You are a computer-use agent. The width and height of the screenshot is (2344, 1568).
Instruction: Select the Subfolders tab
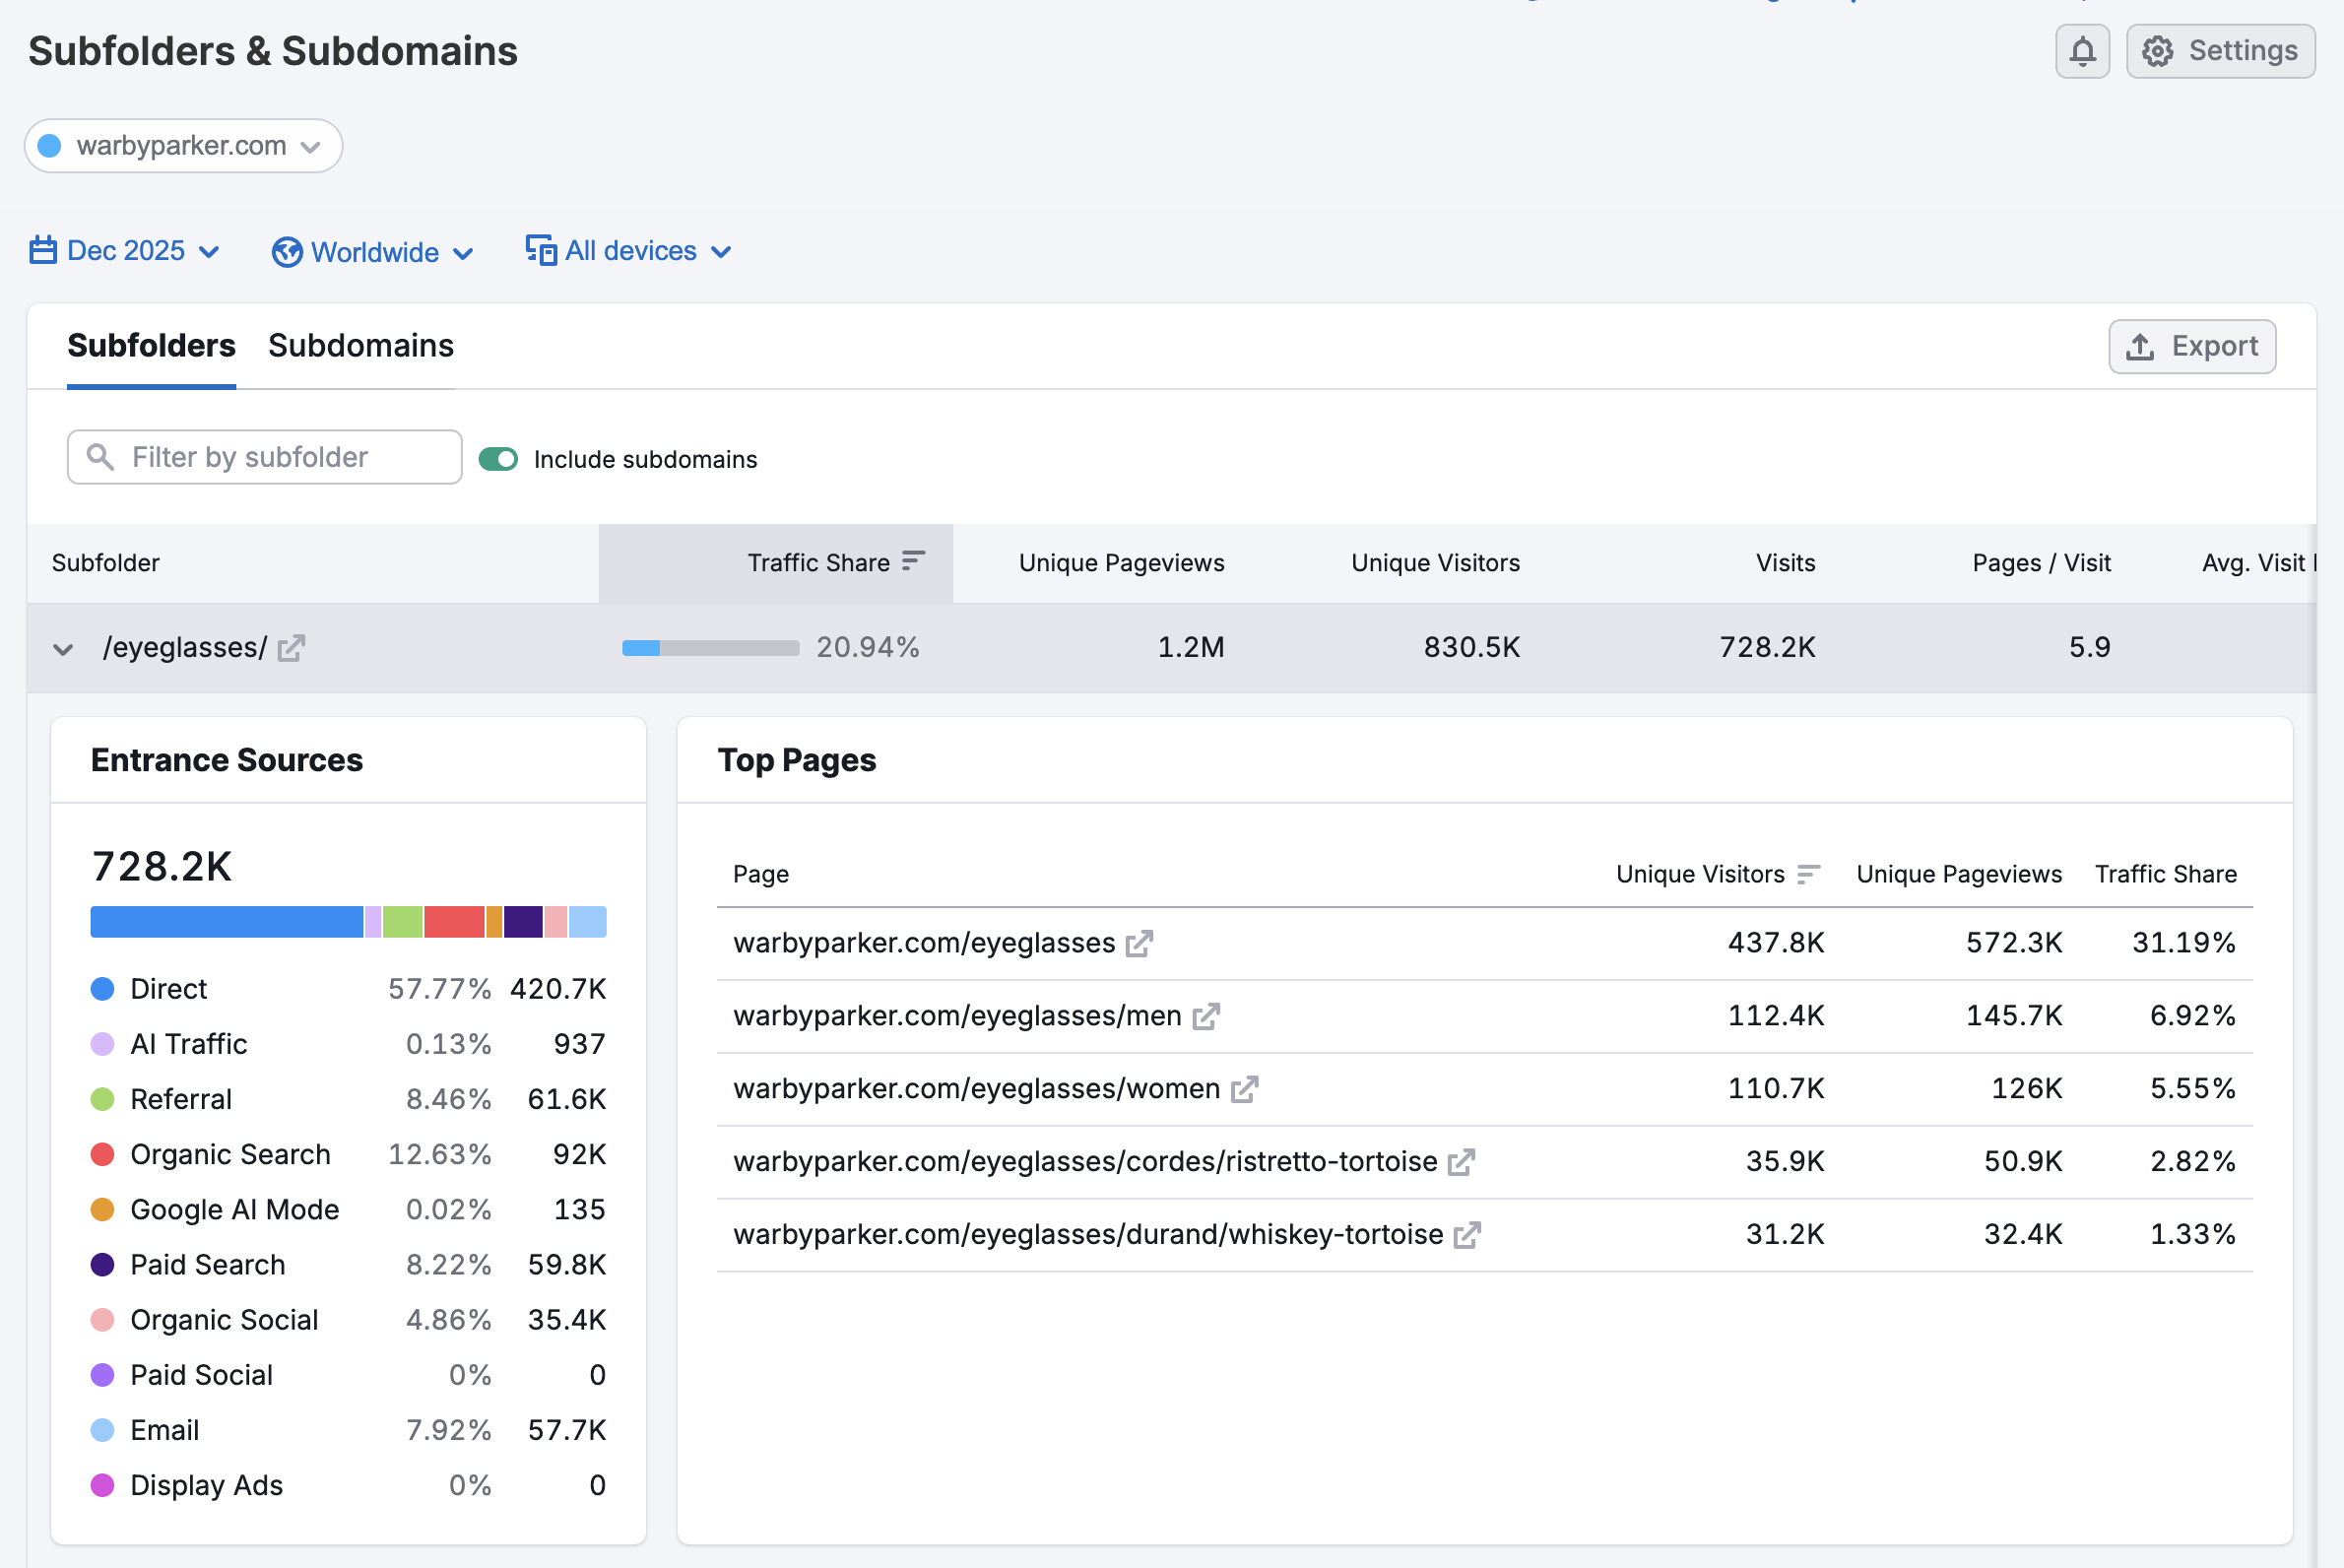150,346
